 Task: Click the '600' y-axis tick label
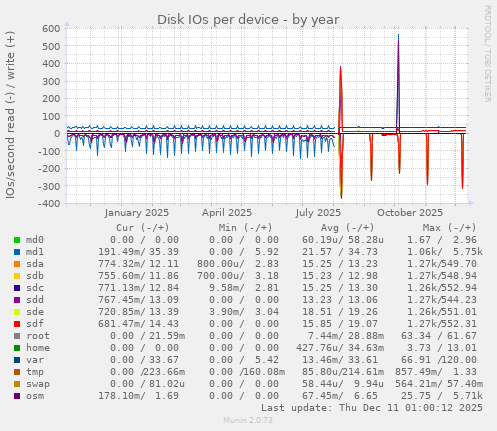coord(51,29)
